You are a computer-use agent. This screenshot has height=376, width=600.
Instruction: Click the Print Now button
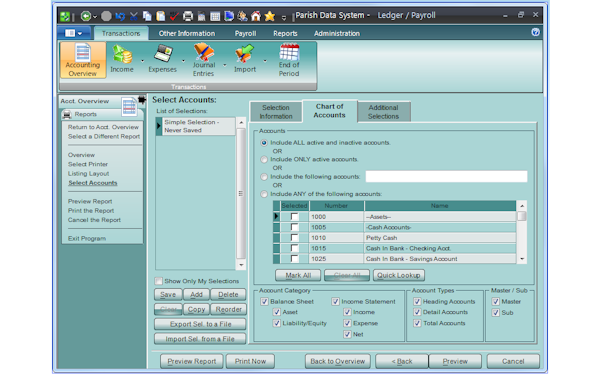(250, 361)
